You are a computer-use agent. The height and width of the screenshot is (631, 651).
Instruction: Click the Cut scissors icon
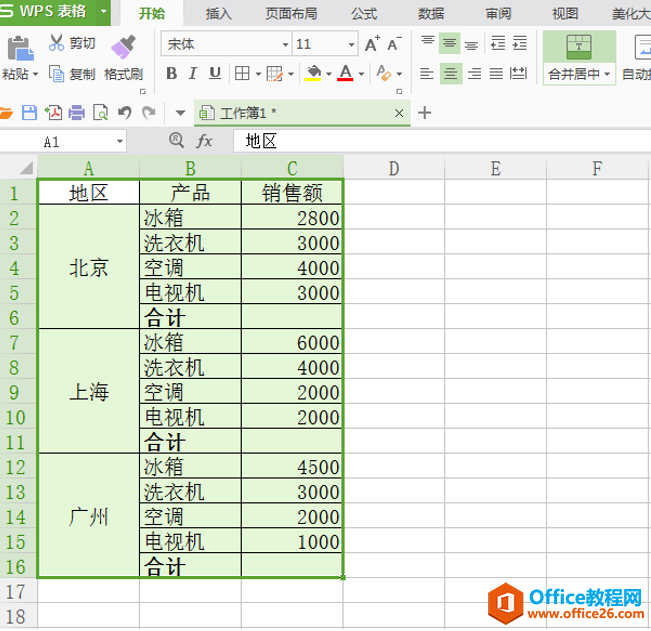[56, 42]
